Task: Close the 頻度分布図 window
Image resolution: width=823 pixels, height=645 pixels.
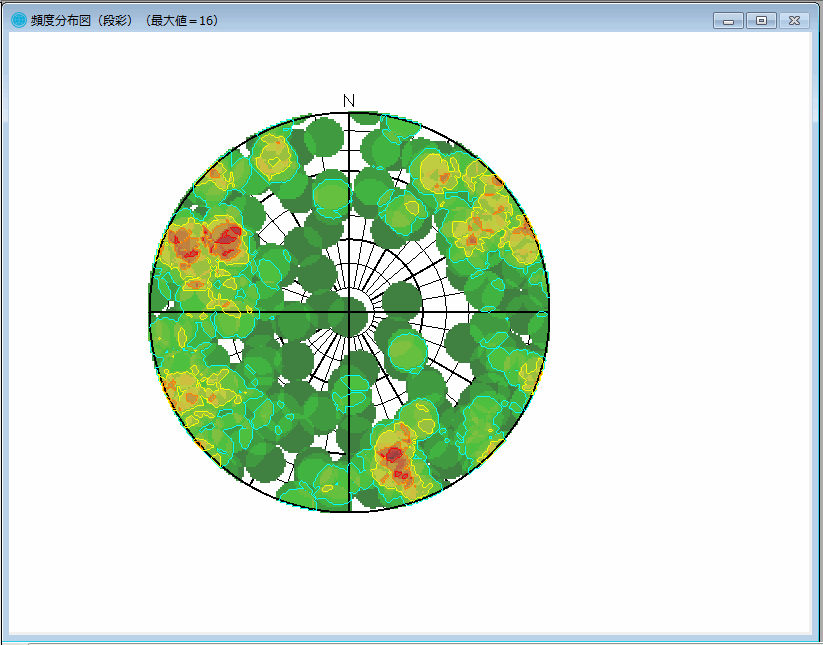Action: [794, 21]
